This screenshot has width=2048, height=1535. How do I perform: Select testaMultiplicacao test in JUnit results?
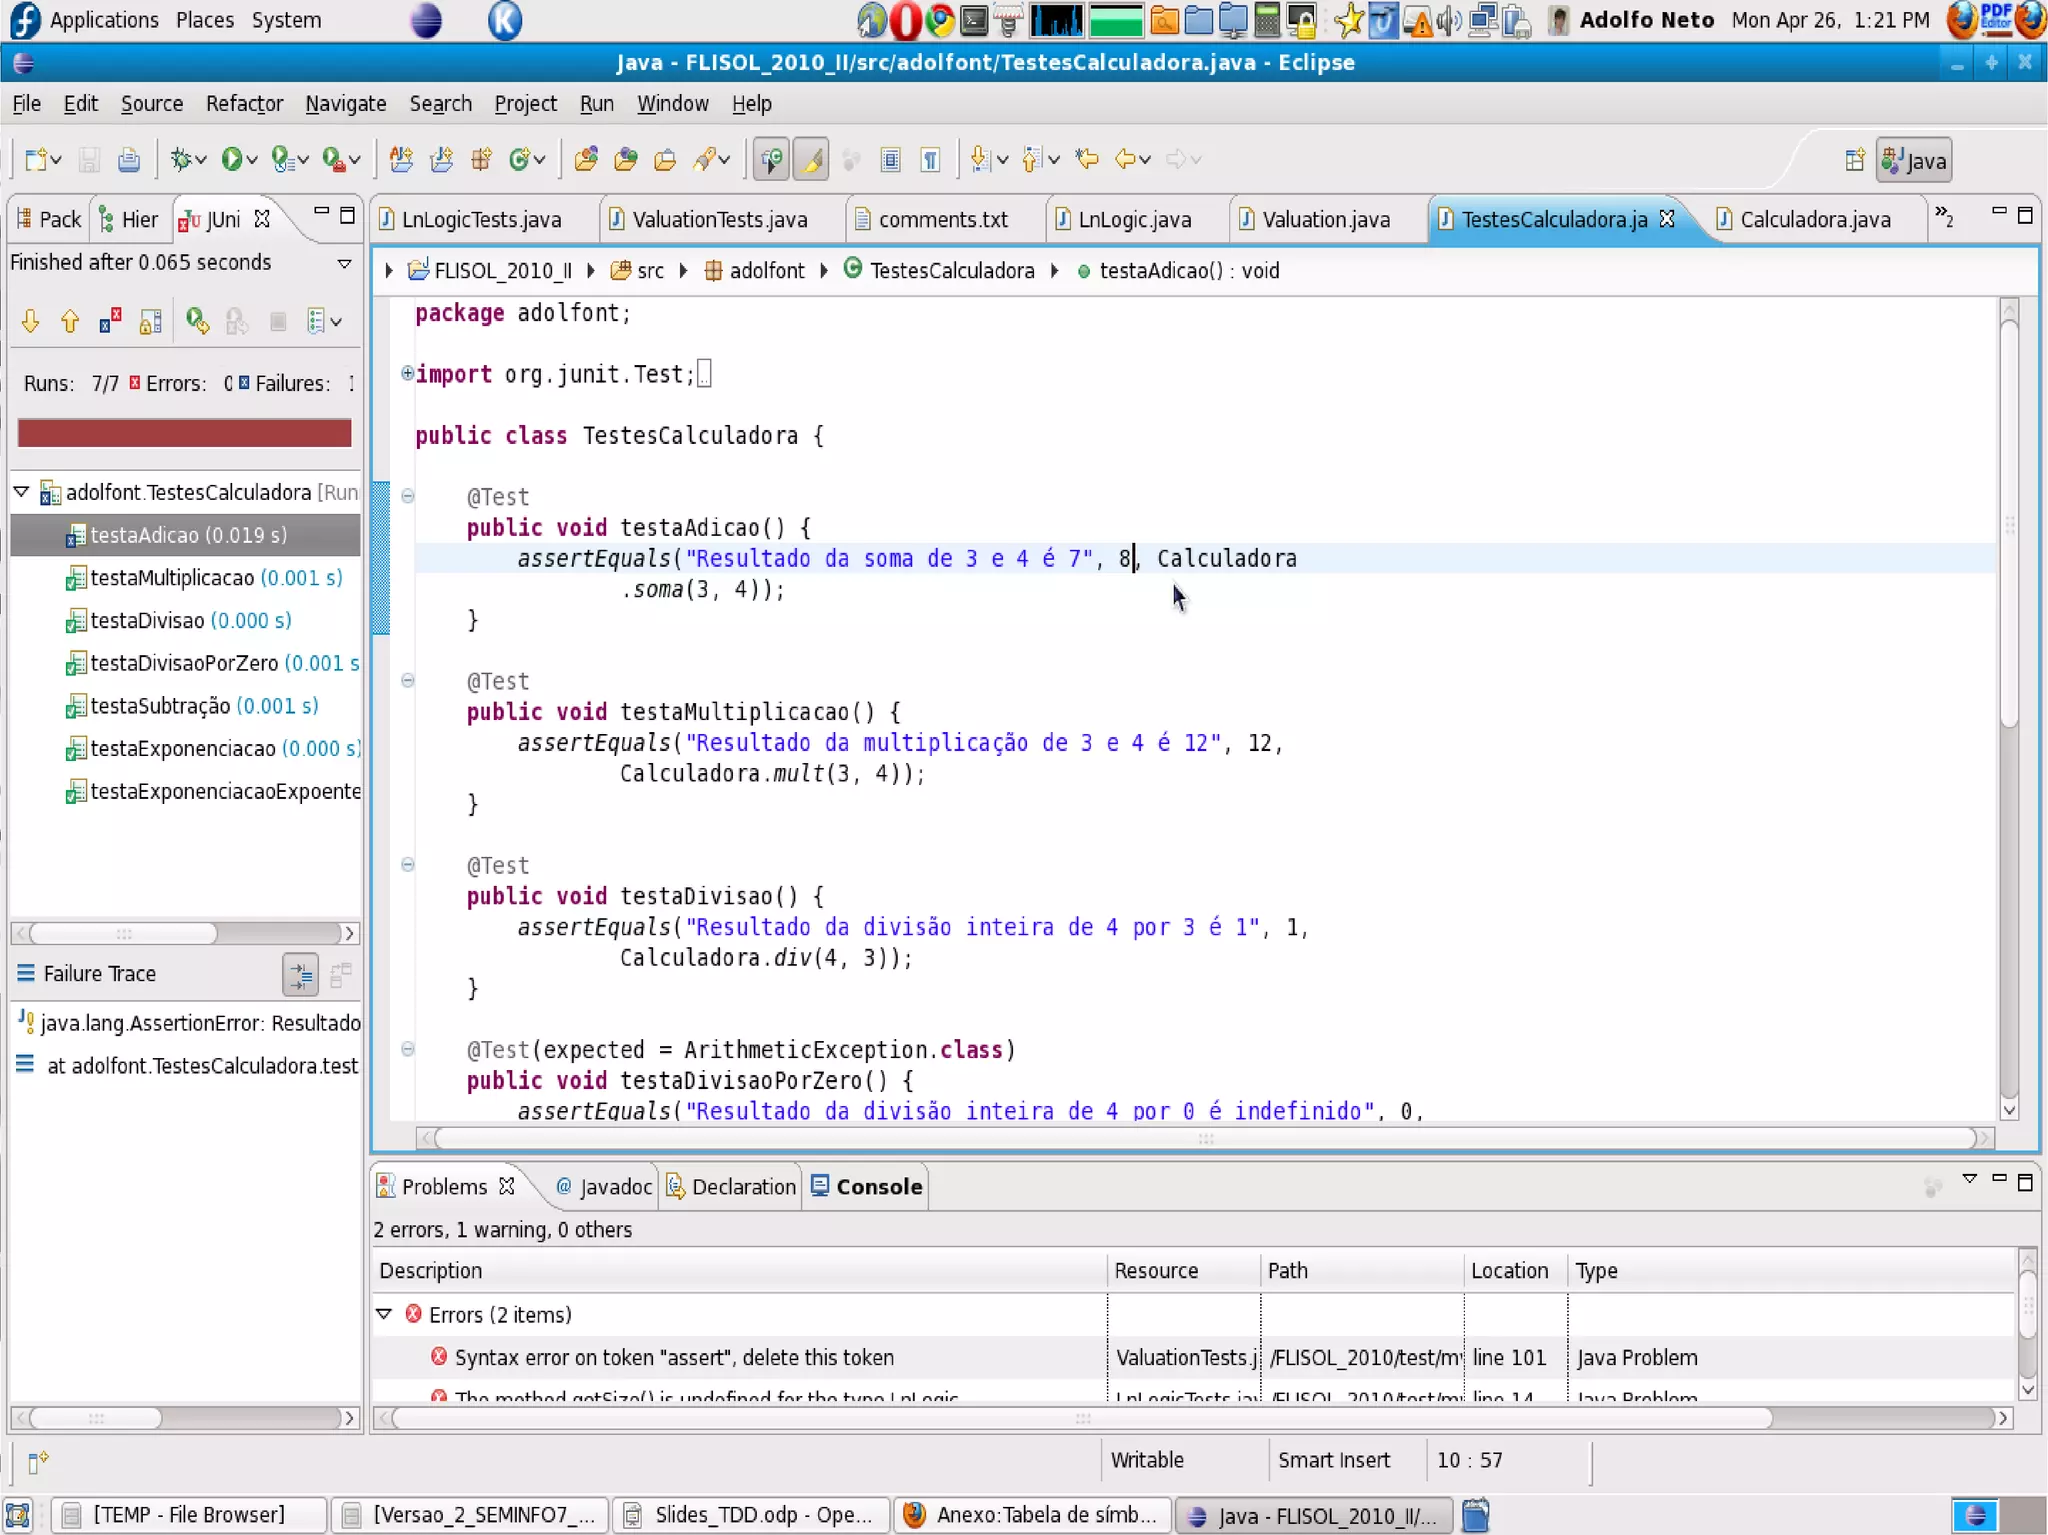point(172,578)
